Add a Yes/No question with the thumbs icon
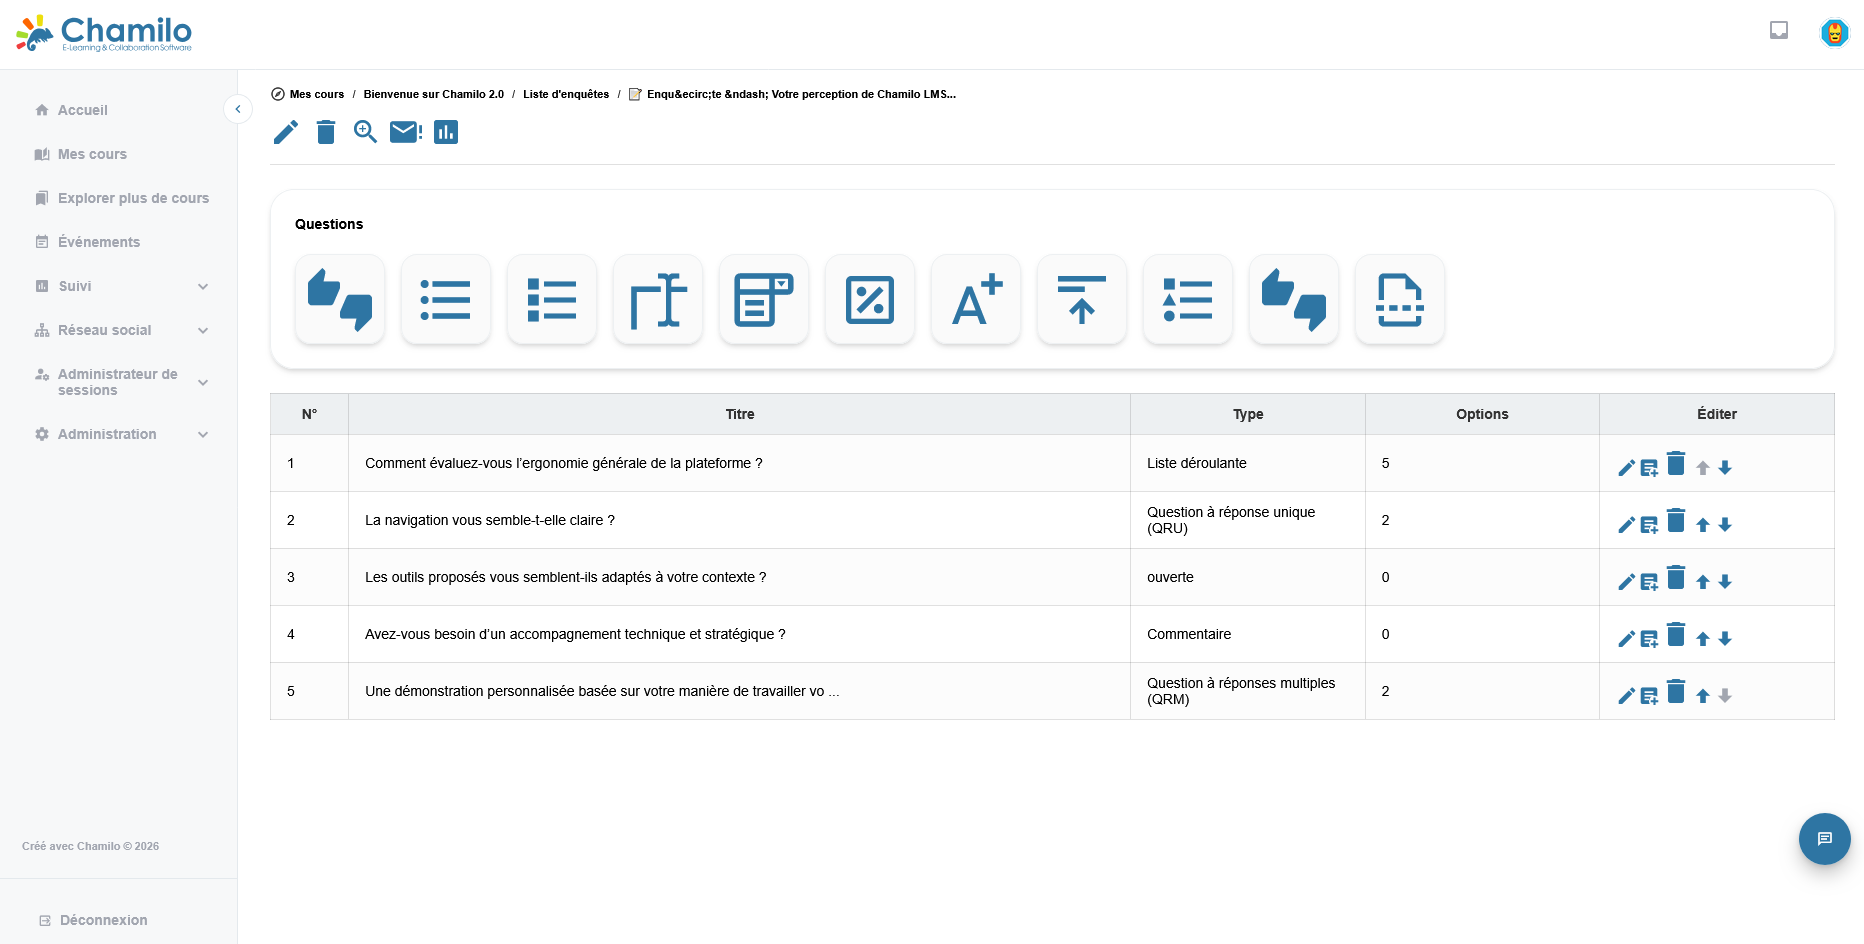This screenshot has height=944, width=1864. pos(339,299)
